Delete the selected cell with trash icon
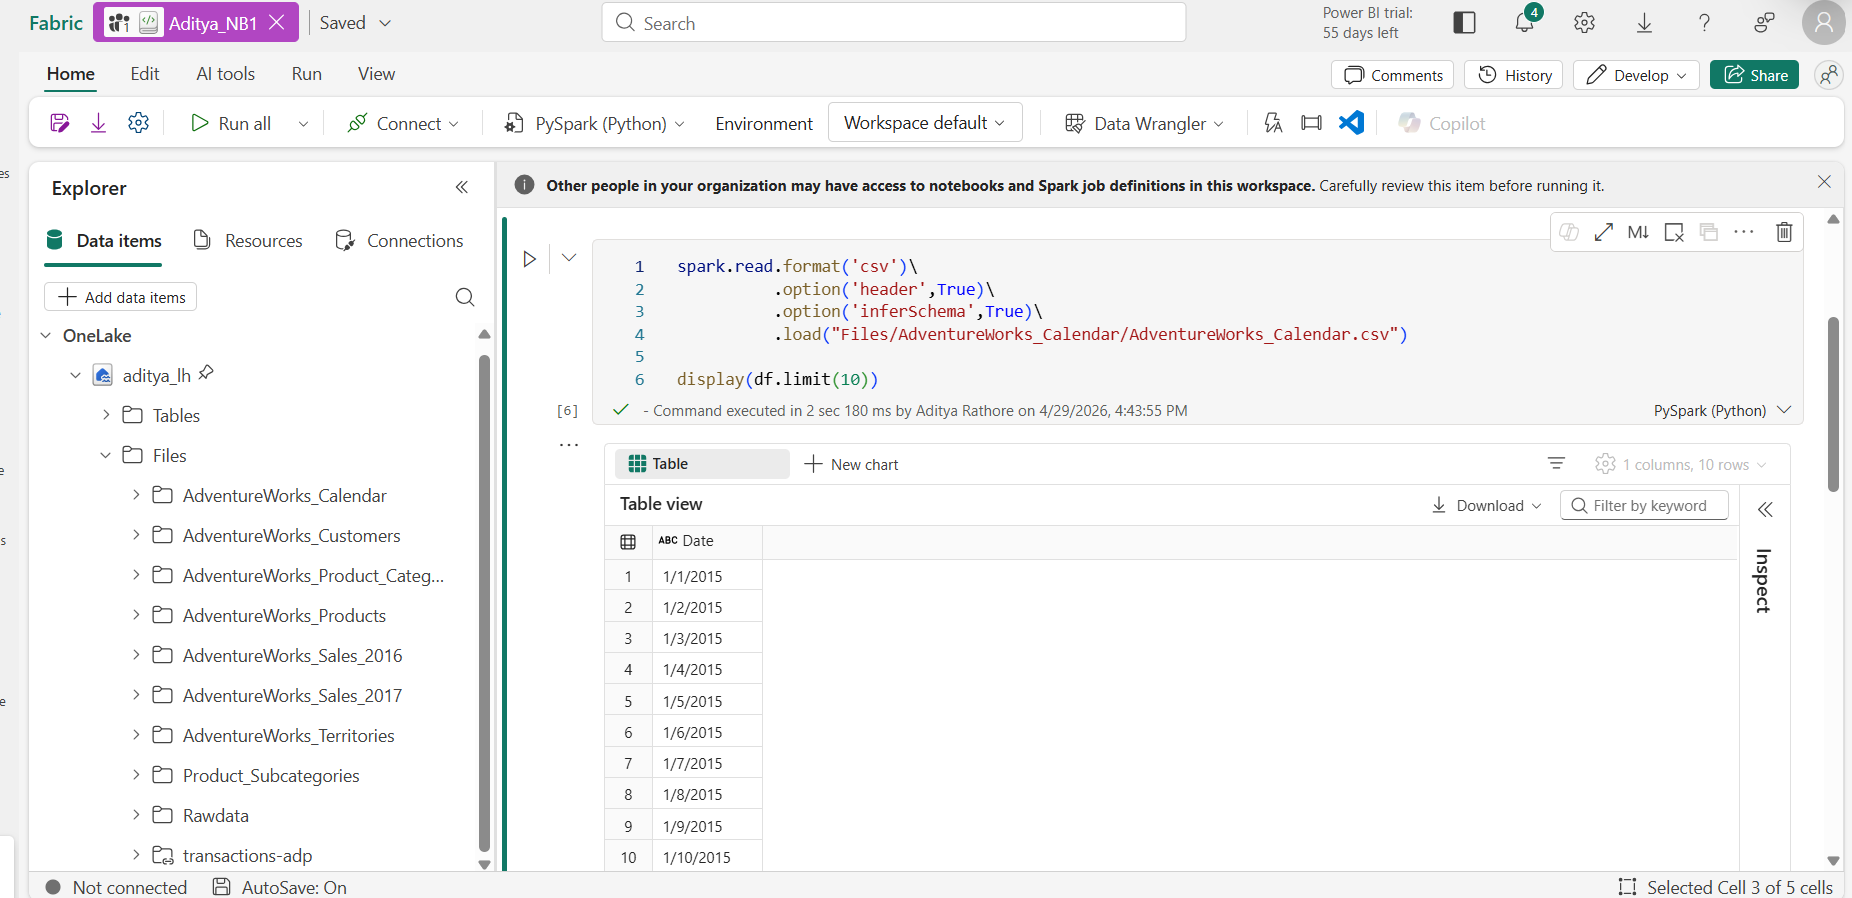Image resolution: width=1852 pixels, height=898 pixels. point(1784,232)
